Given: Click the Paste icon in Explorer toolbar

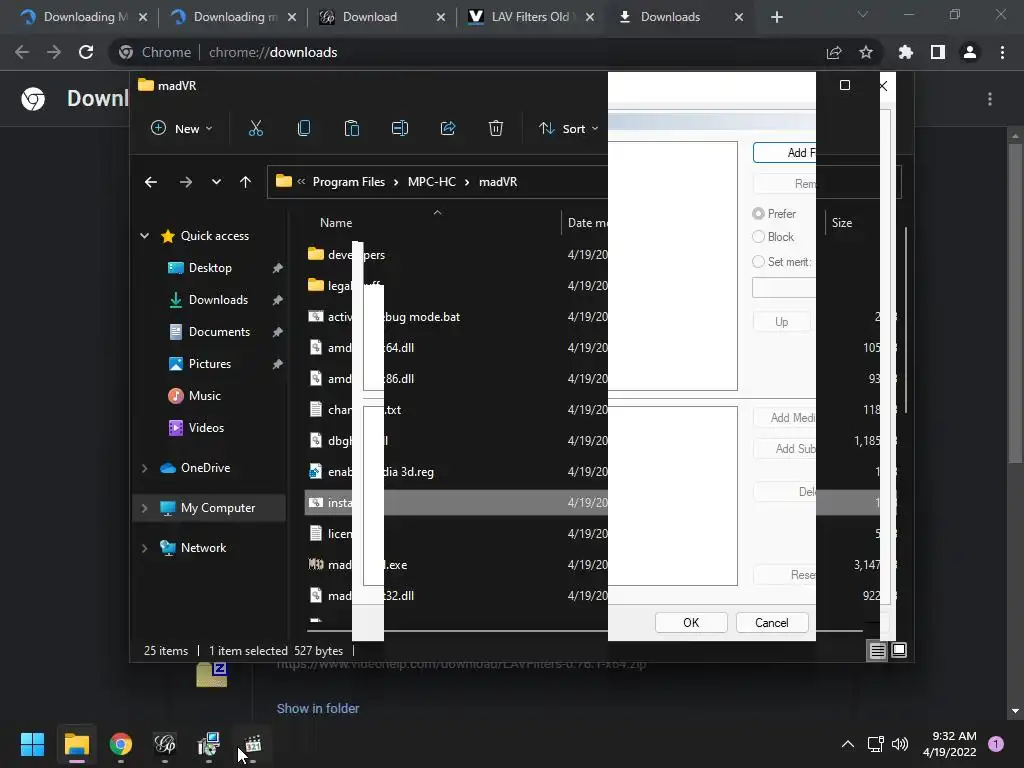Looking at the screenshot, I should 351,129.
